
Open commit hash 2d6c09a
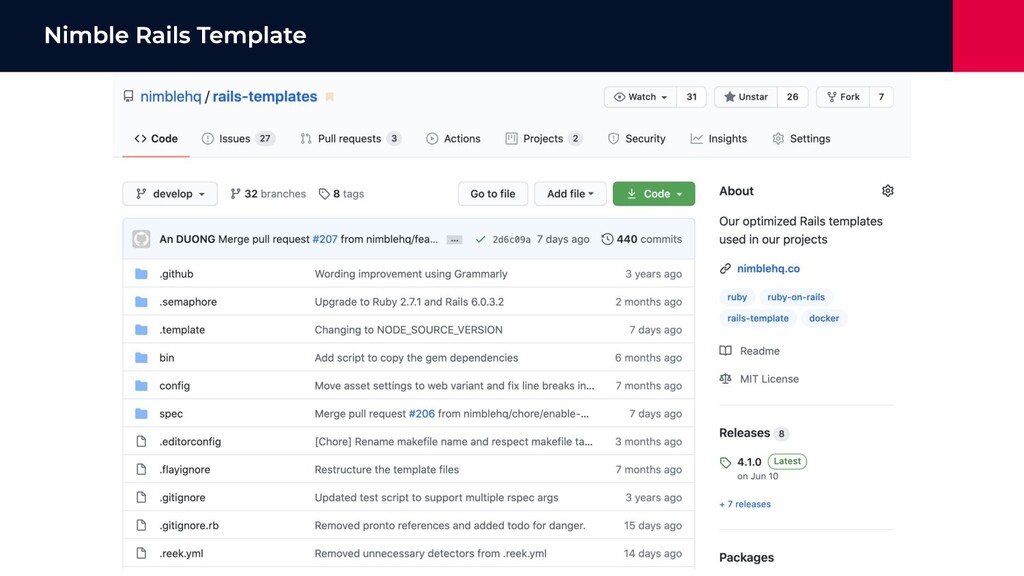511,240
